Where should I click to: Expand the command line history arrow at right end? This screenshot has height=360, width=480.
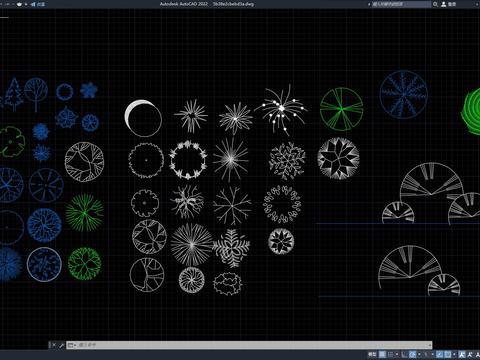430,345
